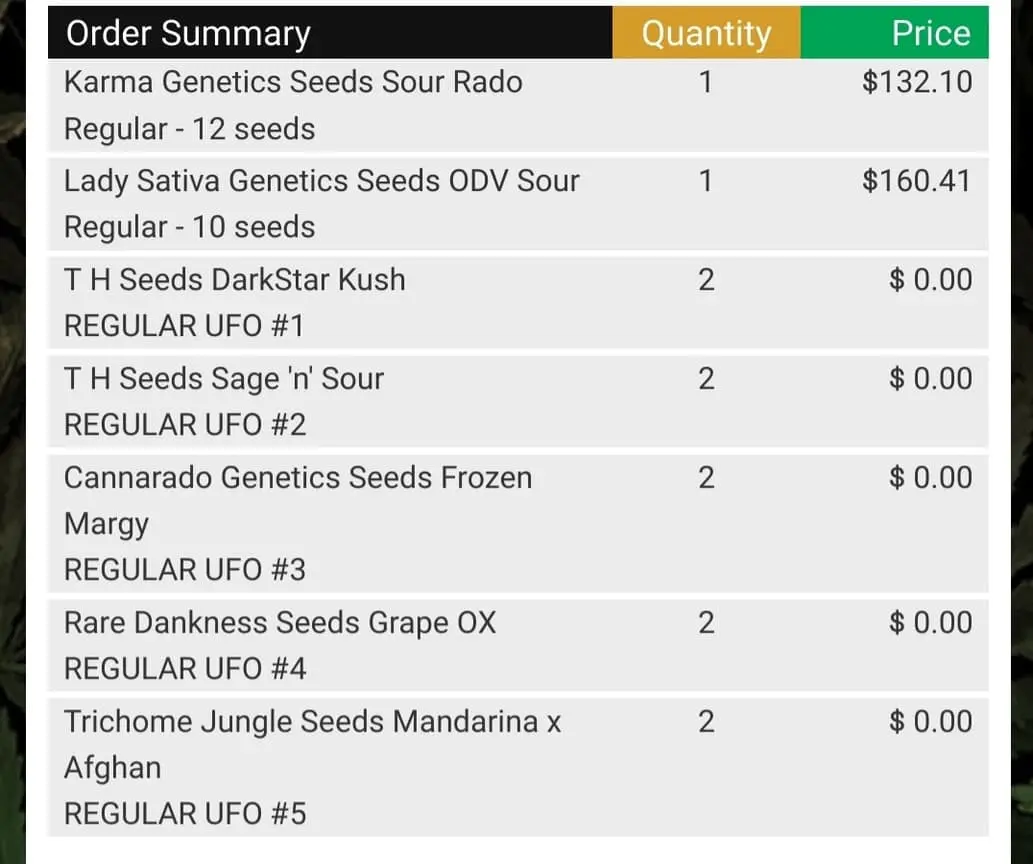
Task: Open T H Seeds Sage 'n' Sour
Action: pos(224,379)
